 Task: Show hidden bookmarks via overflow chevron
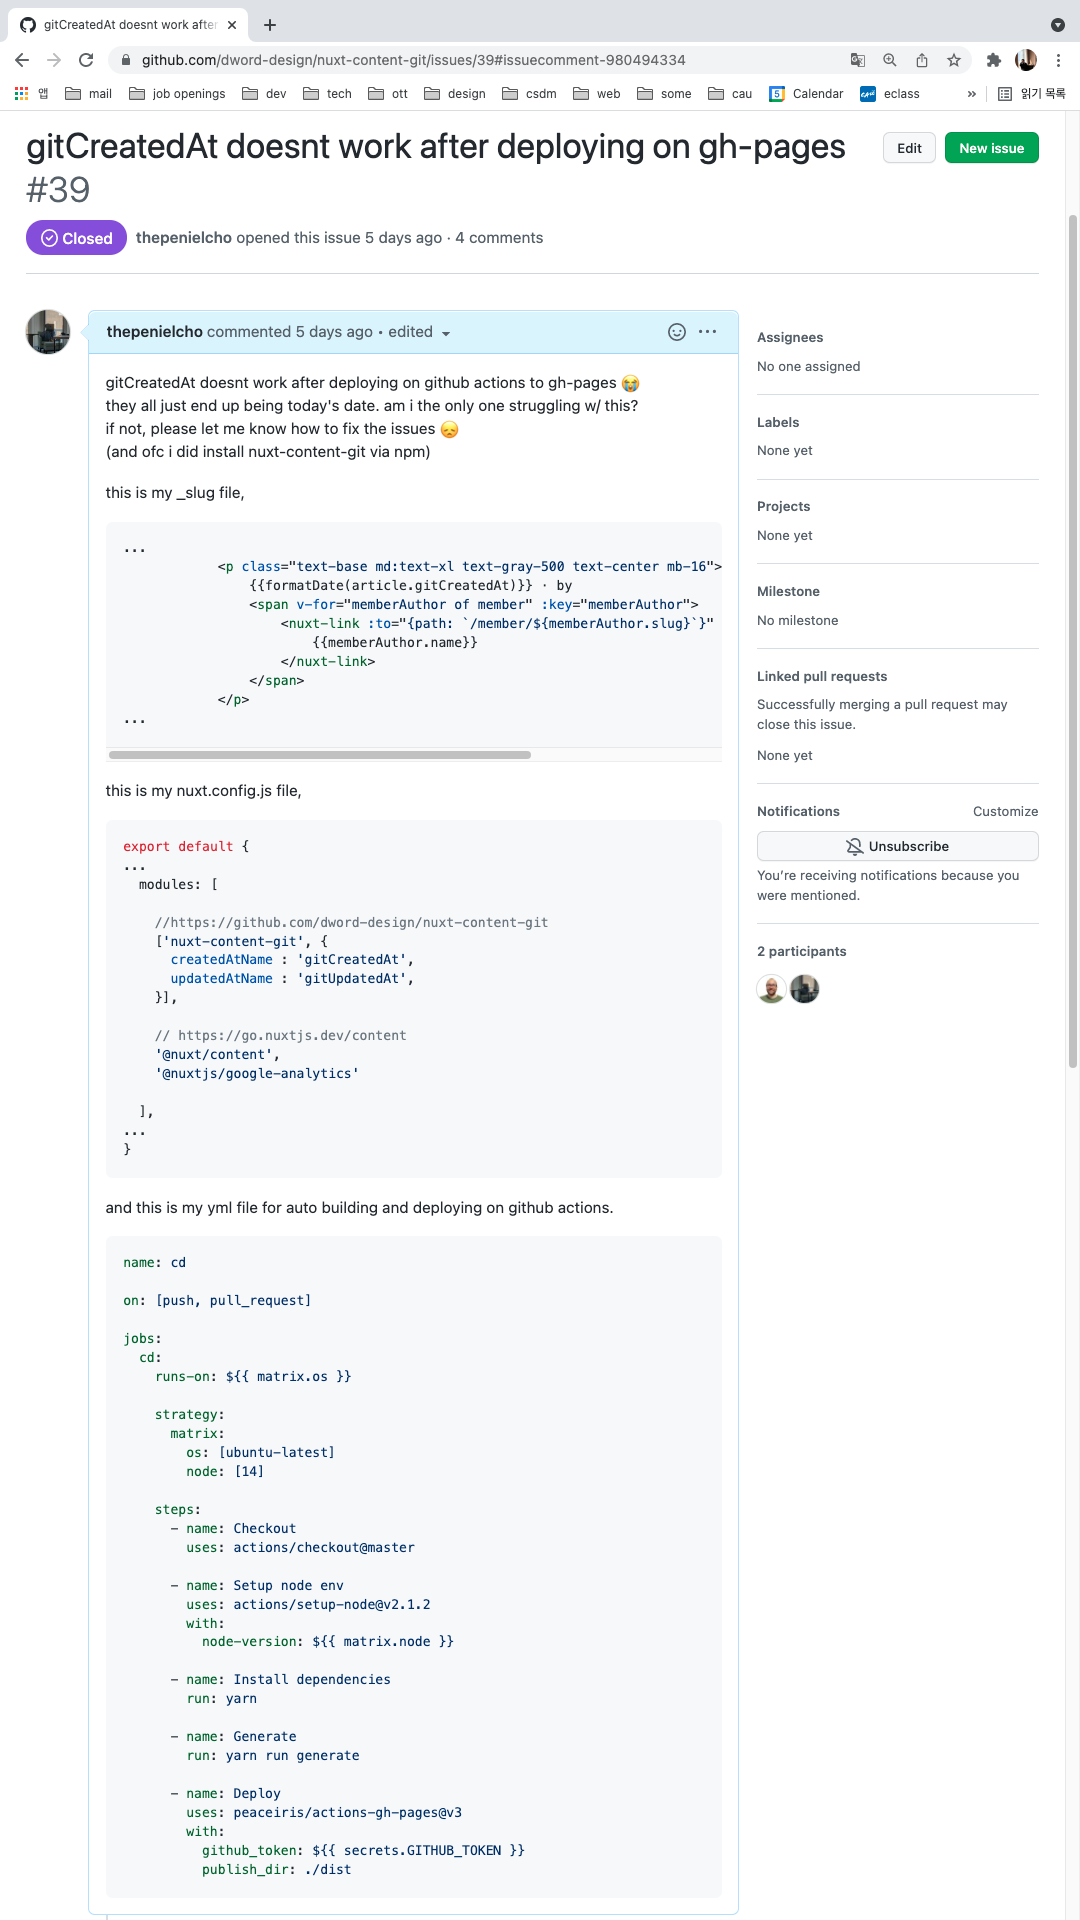(x=971, y=94)
